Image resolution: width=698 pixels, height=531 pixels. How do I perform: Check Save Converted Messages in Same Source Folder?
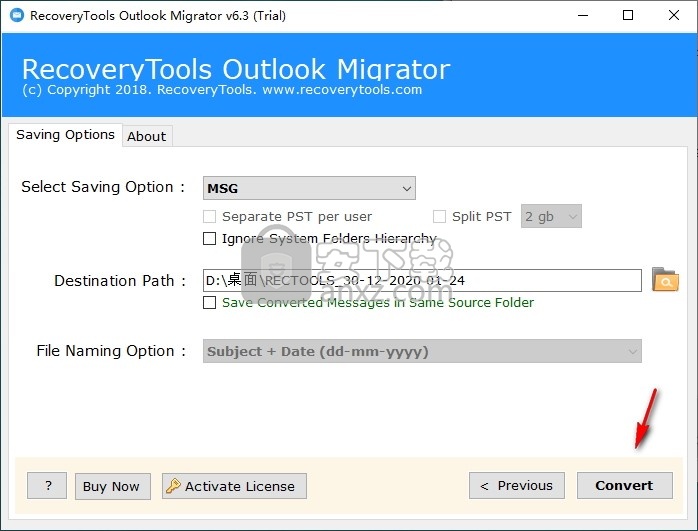209,303
